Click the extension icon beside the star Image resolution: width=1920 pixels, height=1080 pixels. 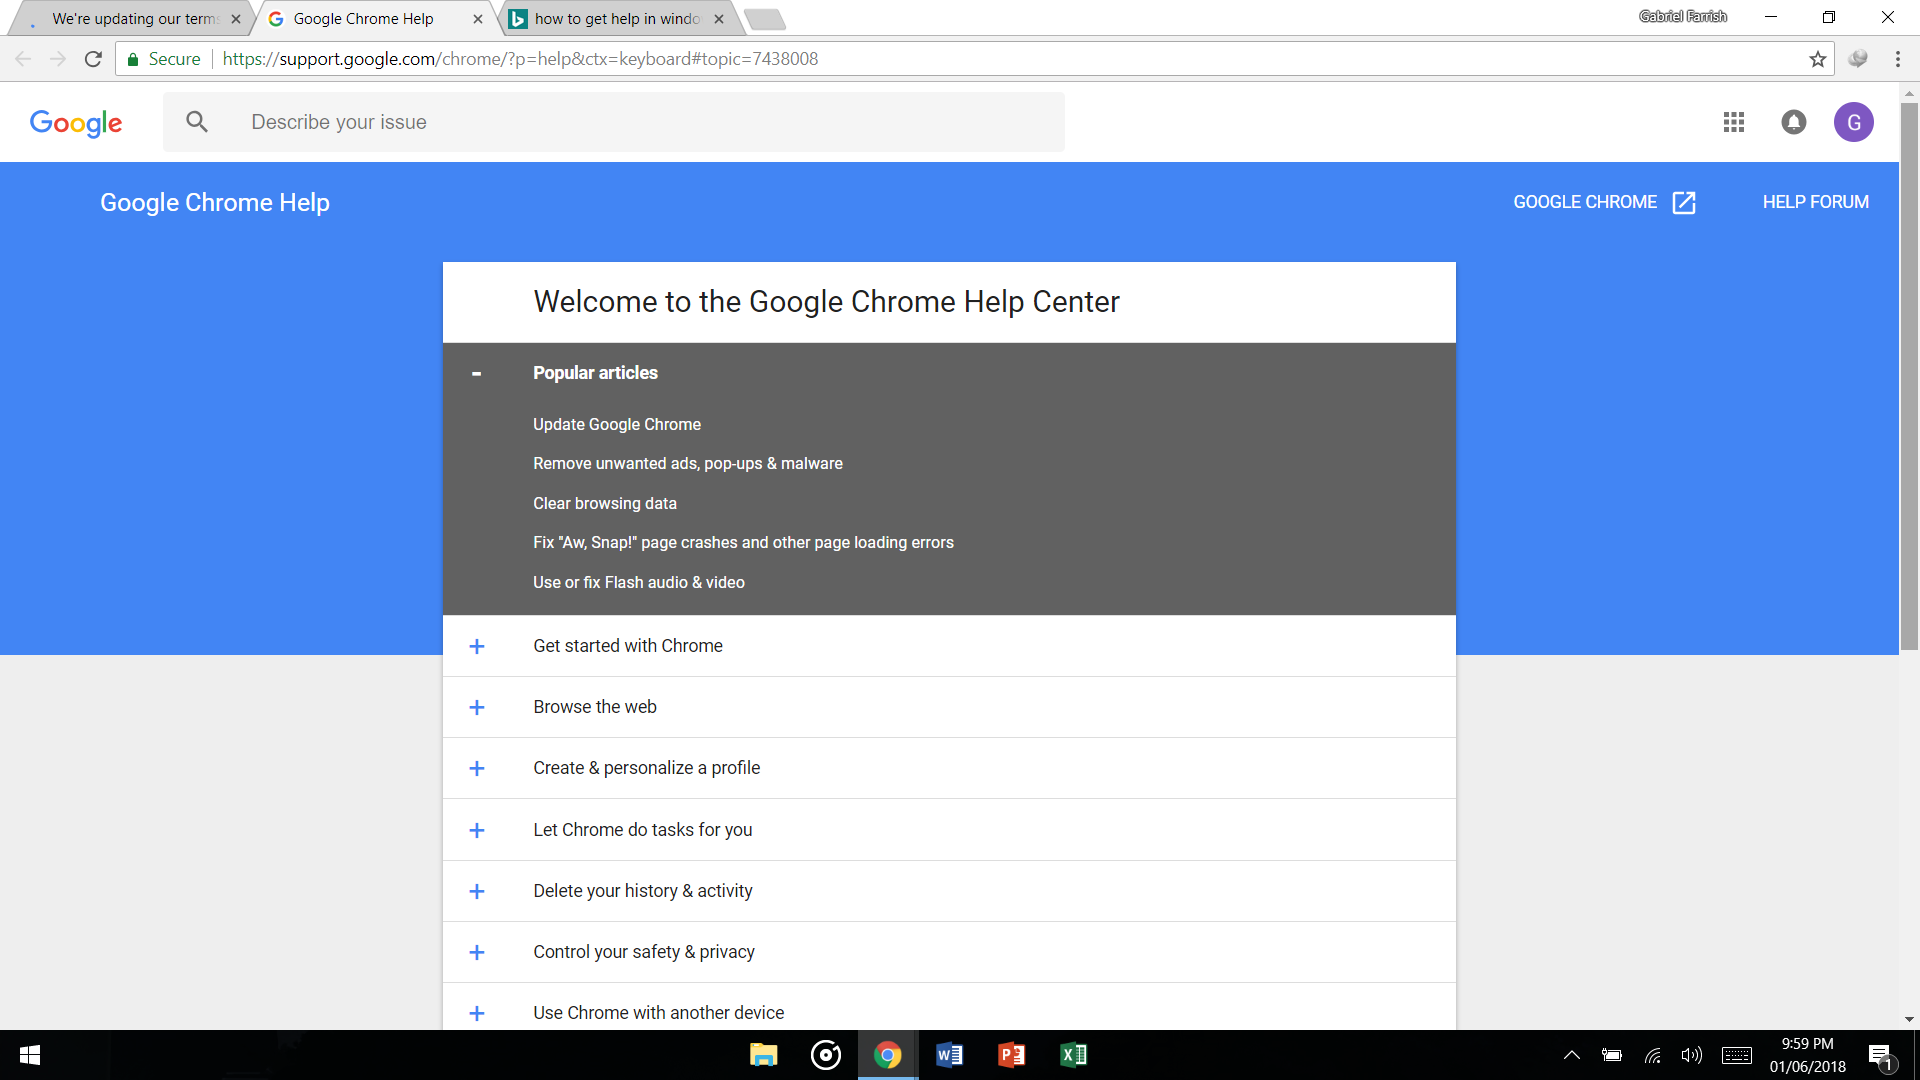click(1858, 59)
